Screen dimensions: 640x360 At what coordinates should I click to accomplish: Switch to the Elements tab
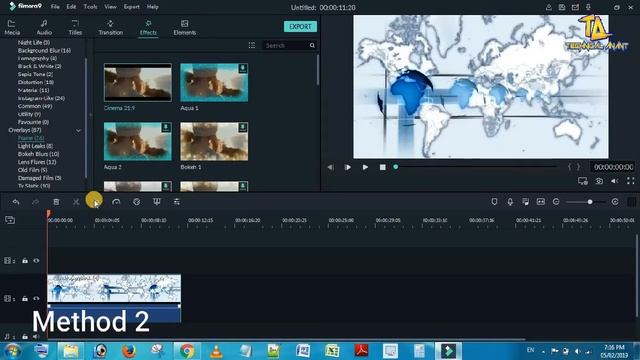tap(184, 27)
